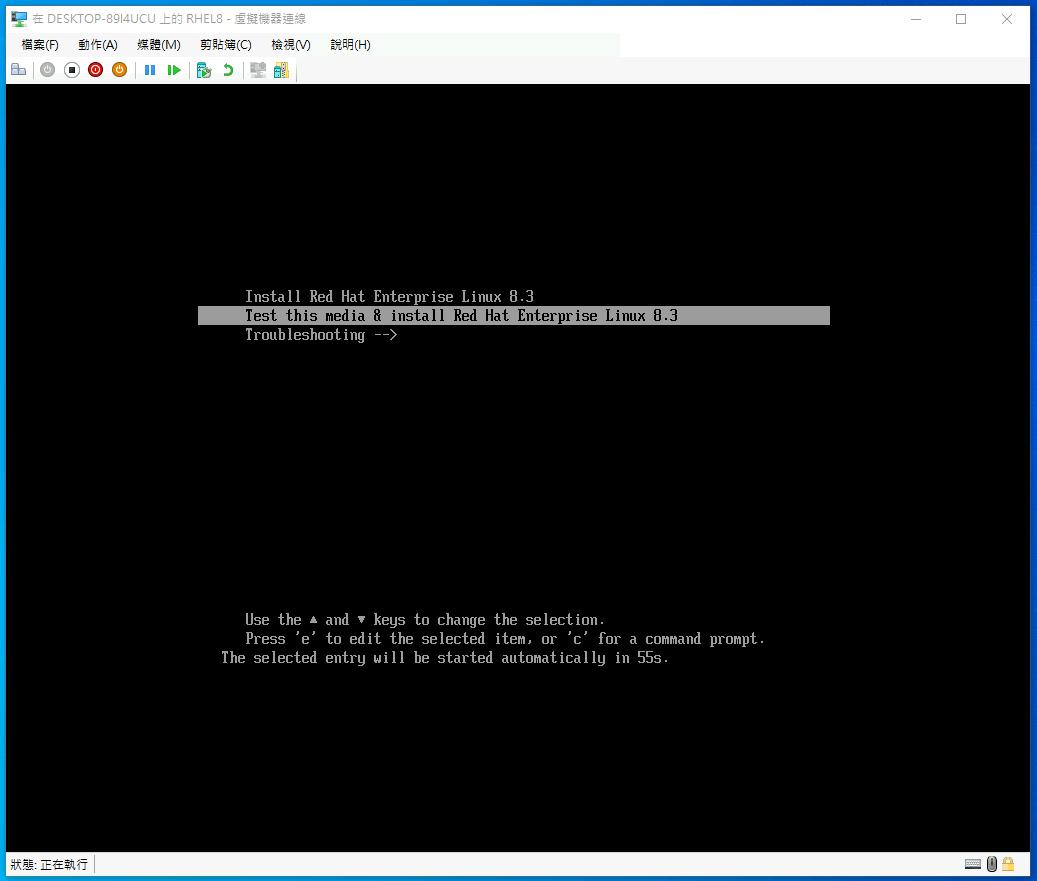Send Ctrl+Alt+Delete using keyboard toolbar icon

click(19, 69)
